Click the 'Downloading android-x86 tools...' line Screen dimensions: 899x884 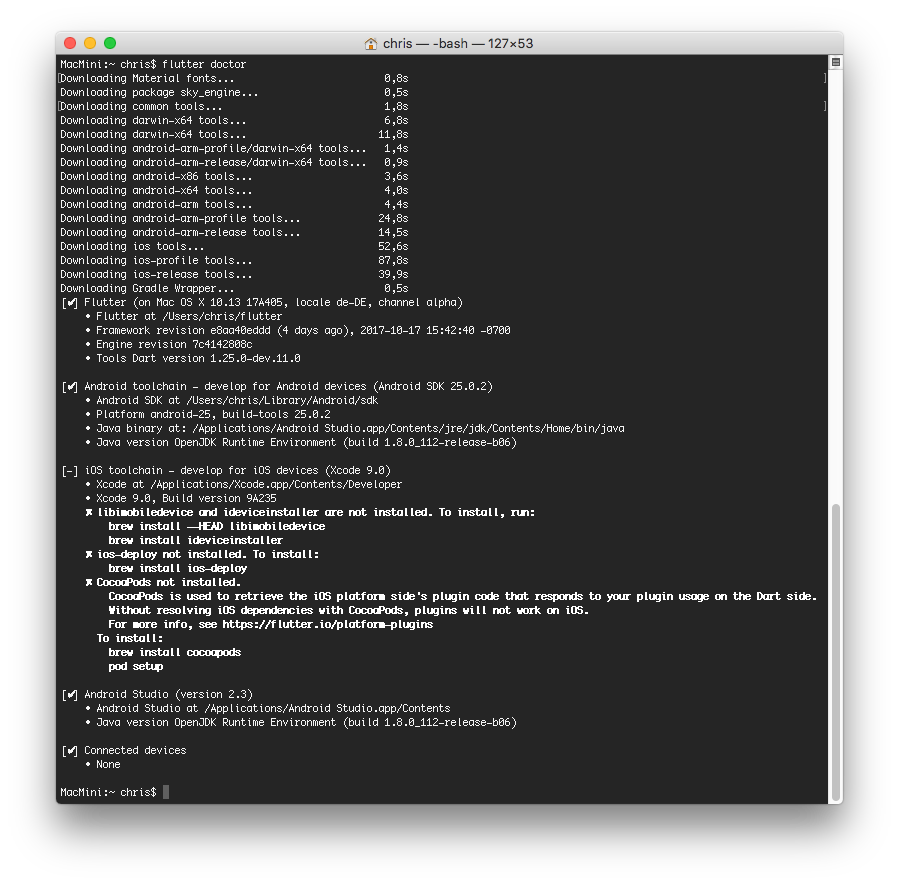234,176
